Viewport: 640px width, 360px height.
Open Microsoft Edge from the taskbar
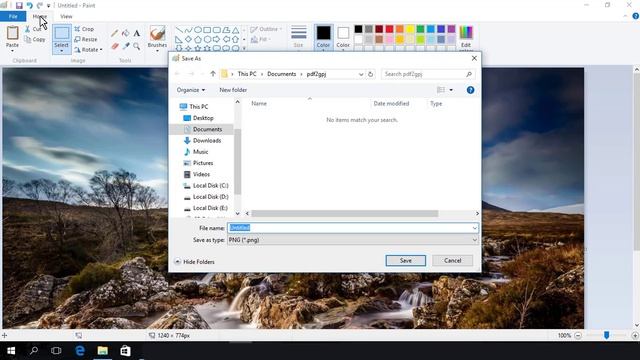[80, 351]
